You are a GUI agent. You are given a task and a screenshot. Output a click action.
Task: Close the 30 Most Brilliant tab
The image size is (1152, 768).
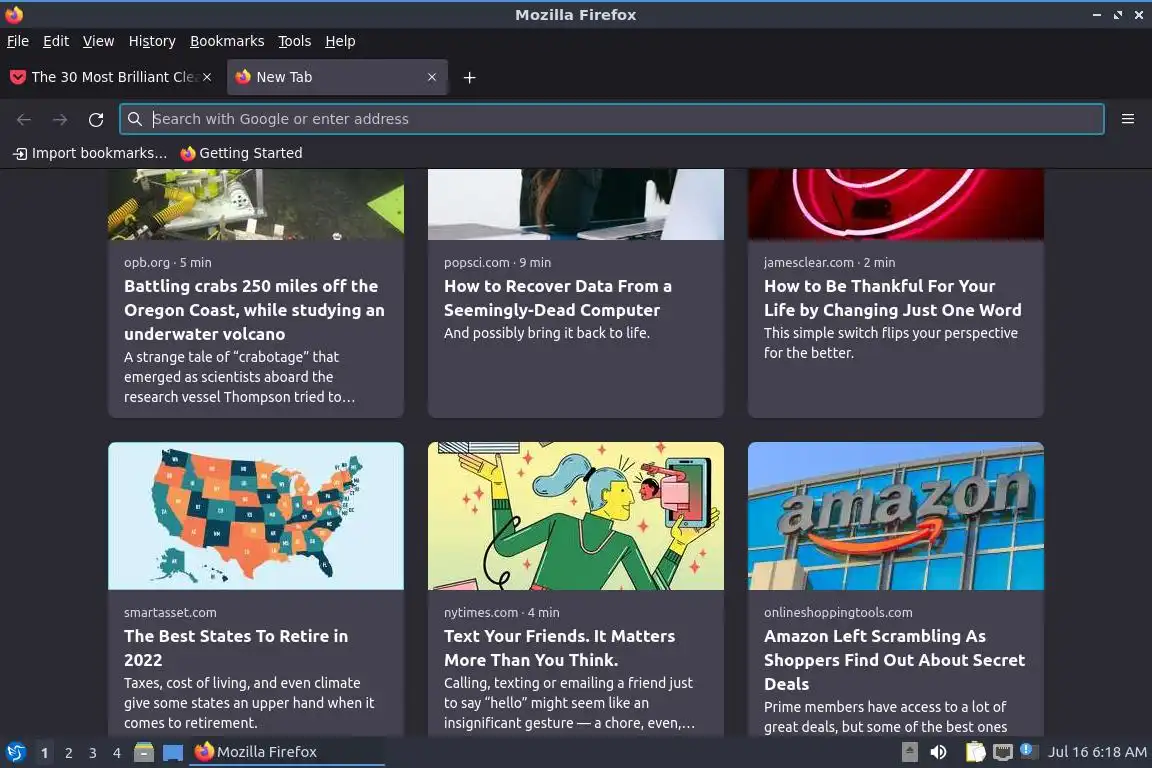[x=207, y=77]
